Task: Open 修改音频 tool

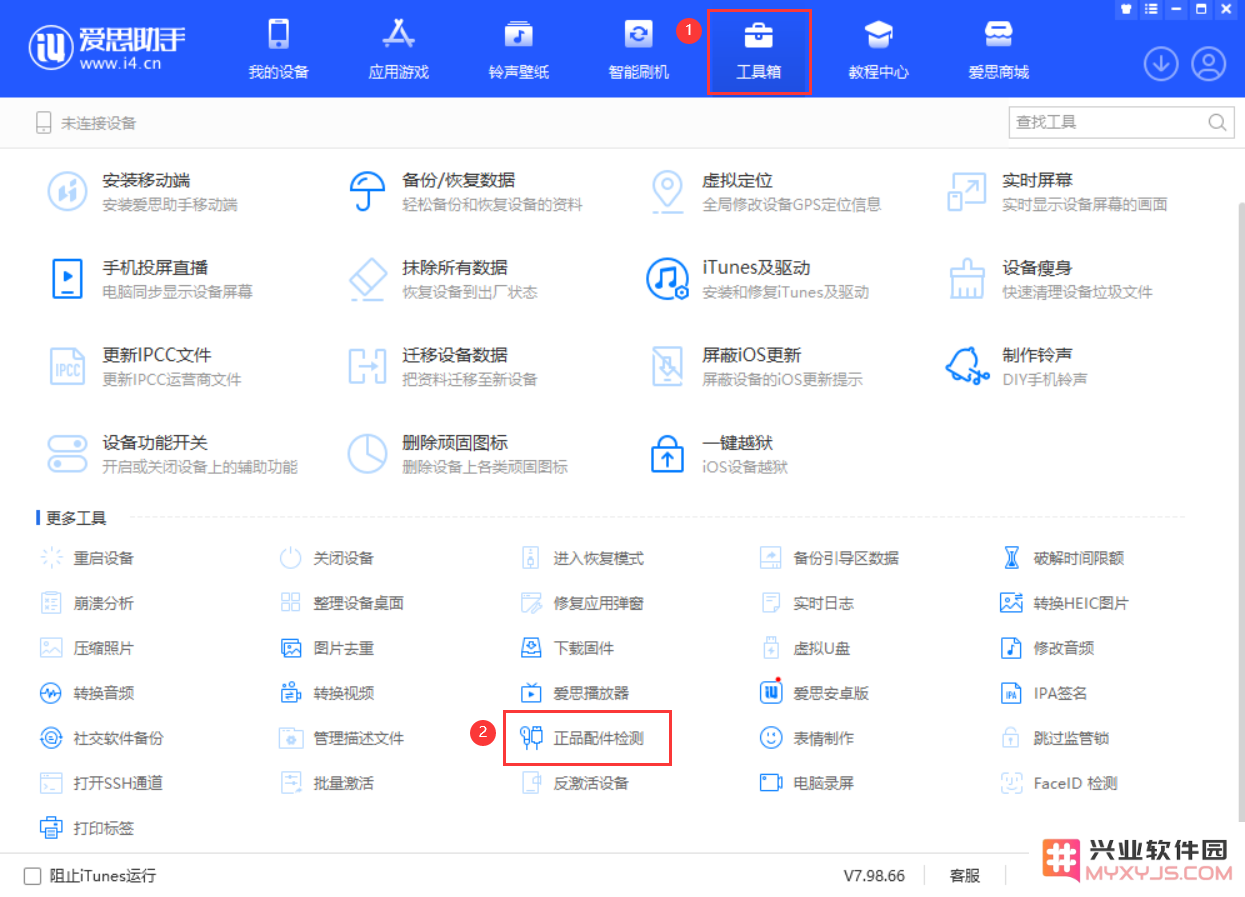Action: point(1047,648)
